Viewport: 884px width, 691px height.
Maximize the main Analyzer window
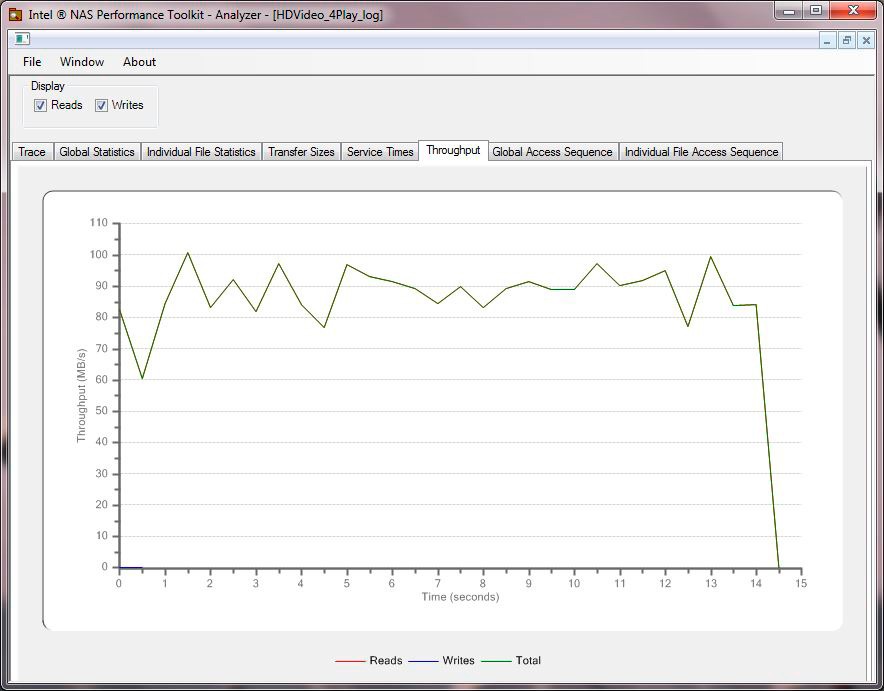tap(816, 11)
